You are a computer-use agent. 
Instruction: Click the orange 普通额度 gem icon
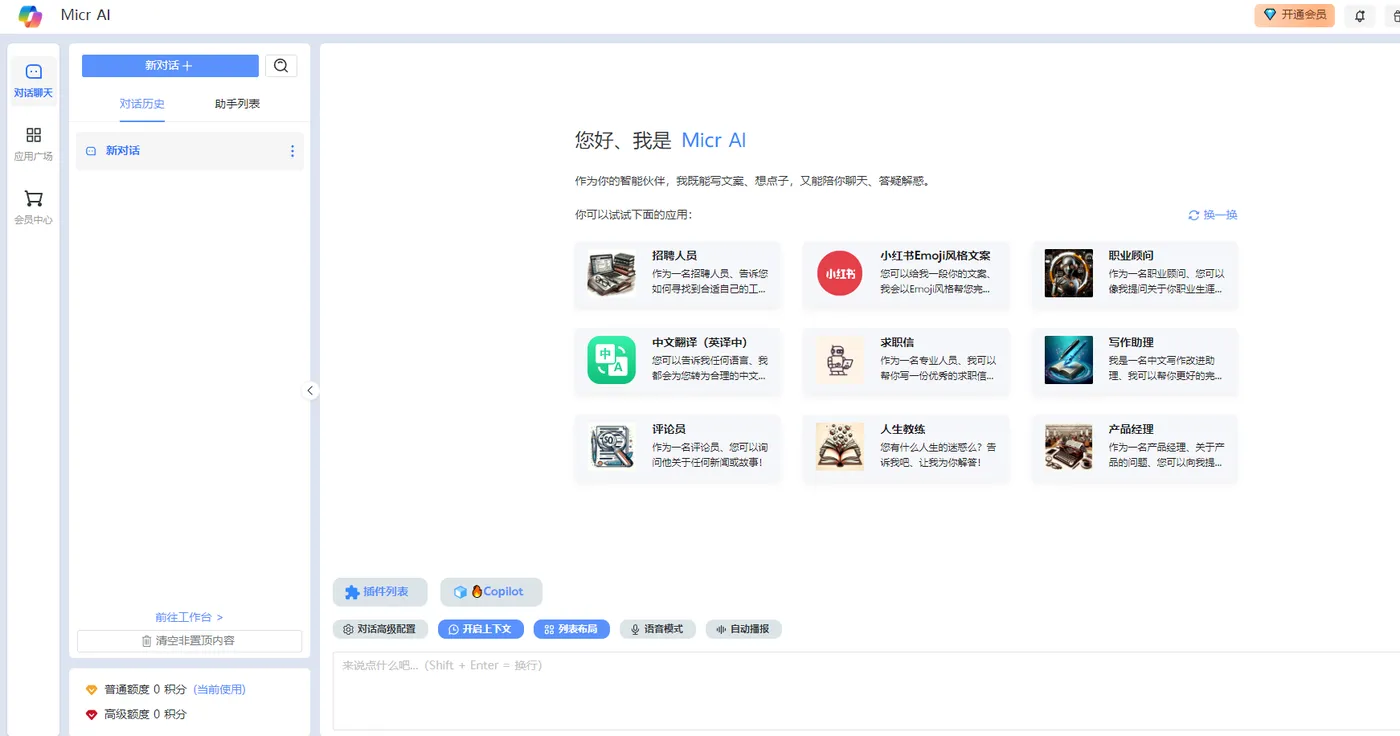pos(91,690)
